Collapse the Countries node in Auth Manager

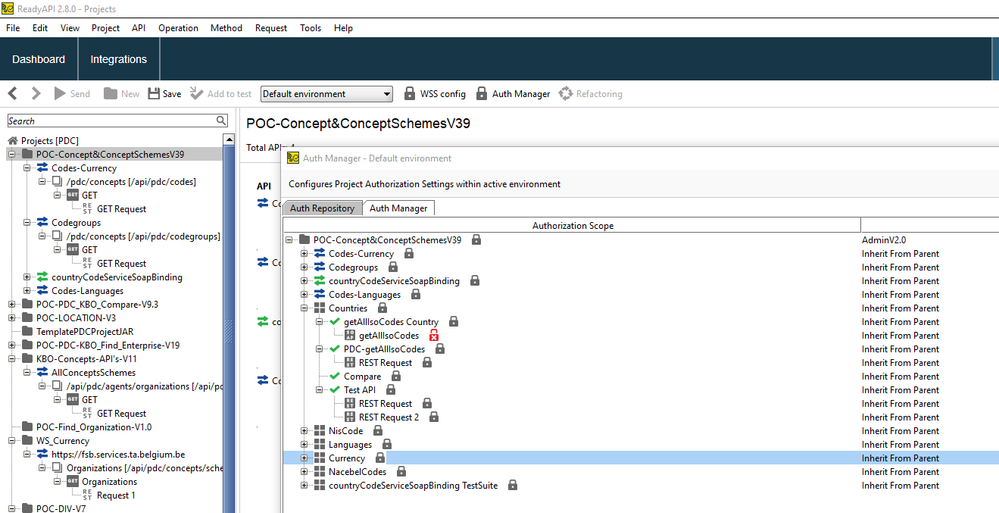[305, 308]
